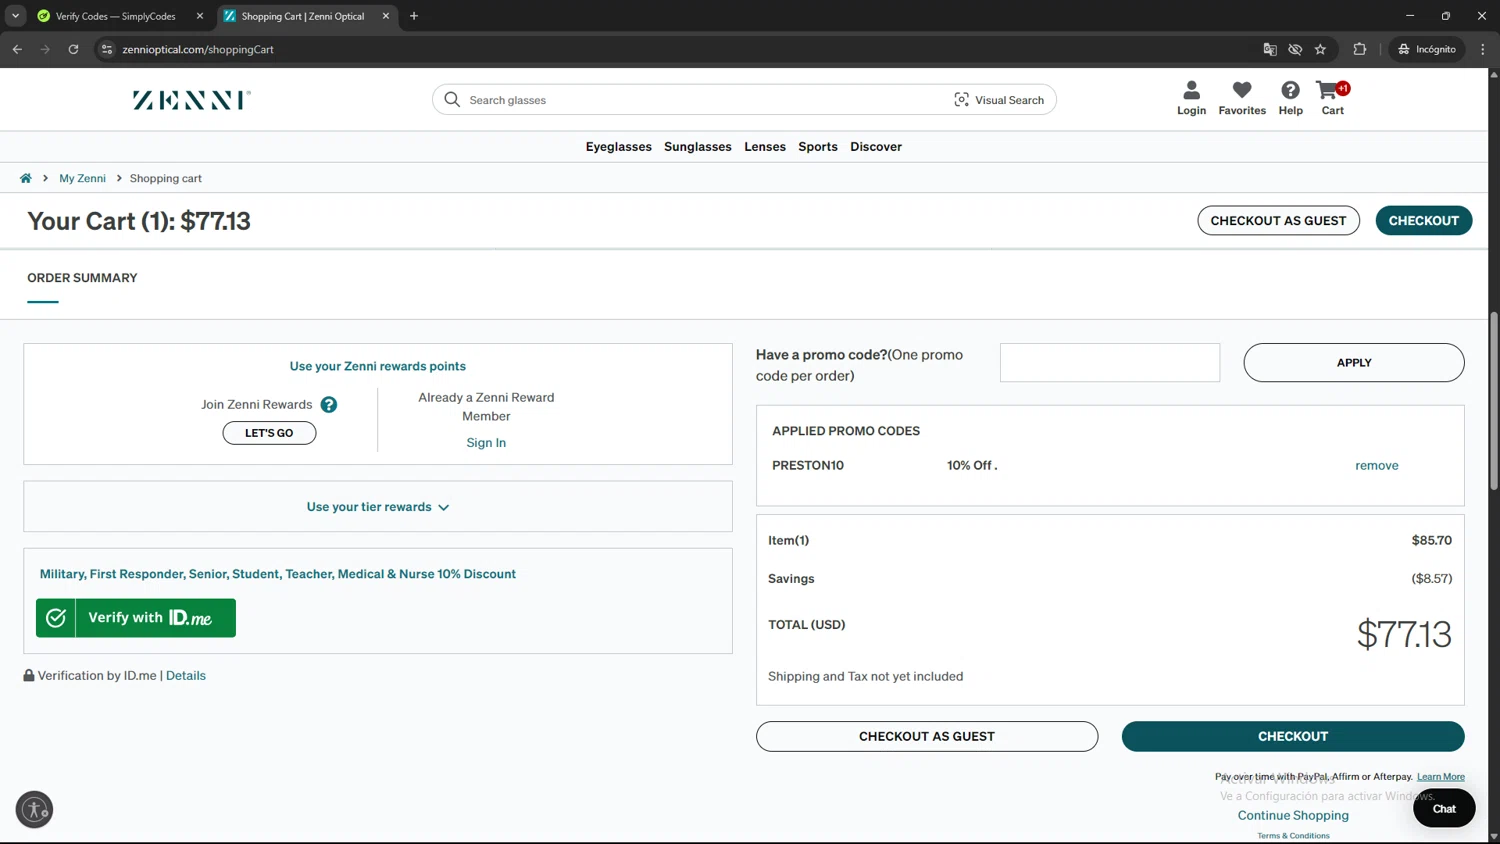Remove the PRESTON10 promo code
This screenshot has width=1500, height=844.
[1377, 466]
